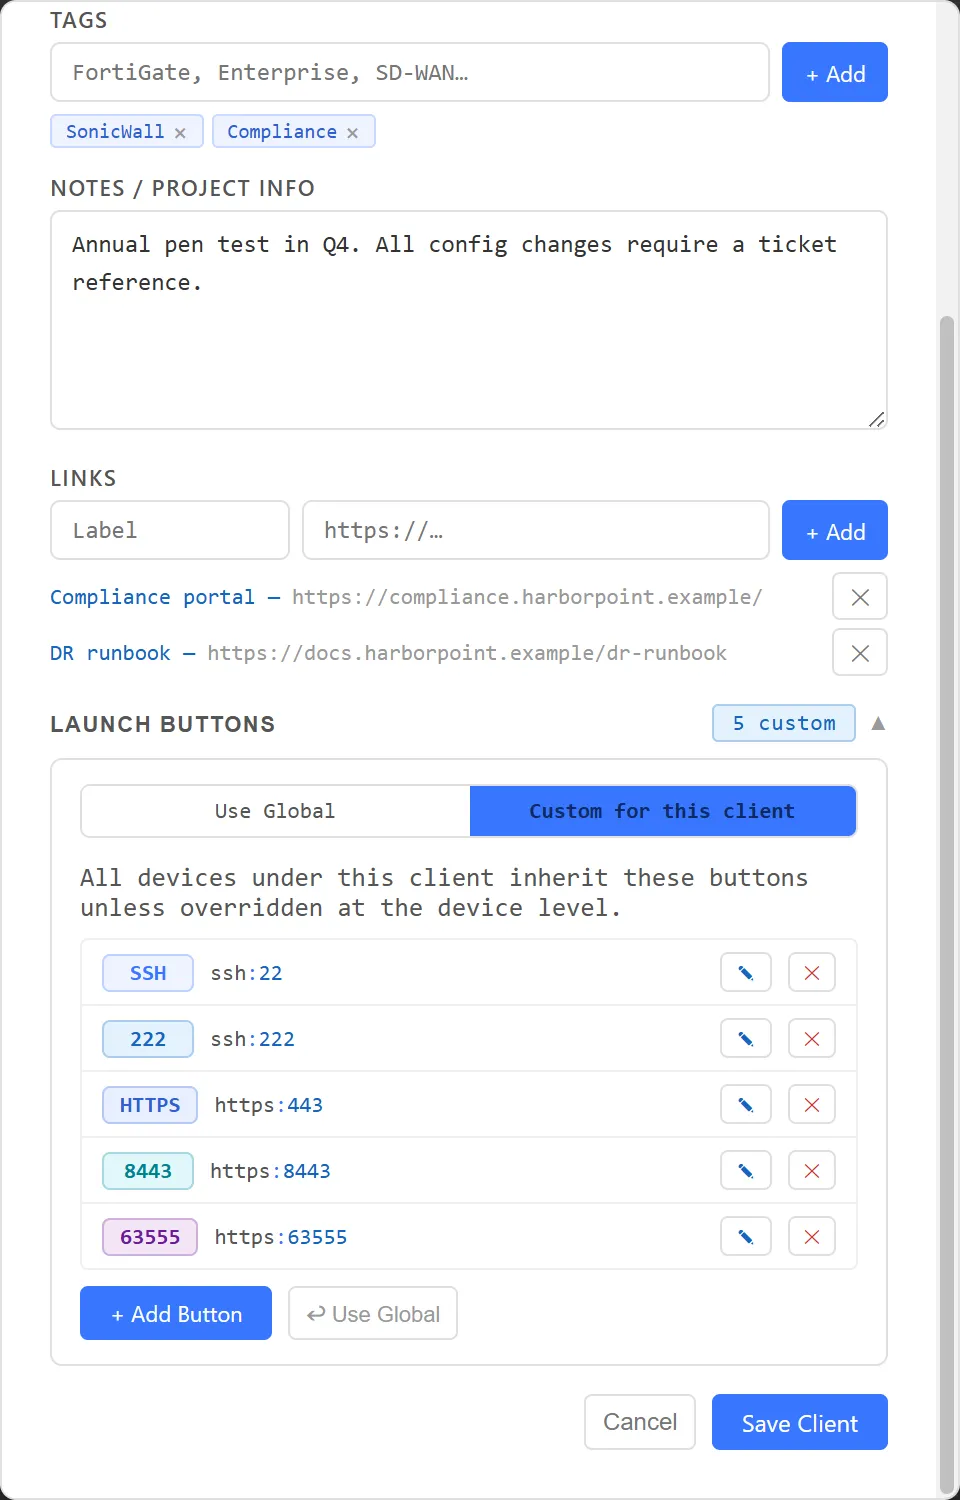Click the 222 badge
Screen dimensions: 960x1500
click(148, 1039)
